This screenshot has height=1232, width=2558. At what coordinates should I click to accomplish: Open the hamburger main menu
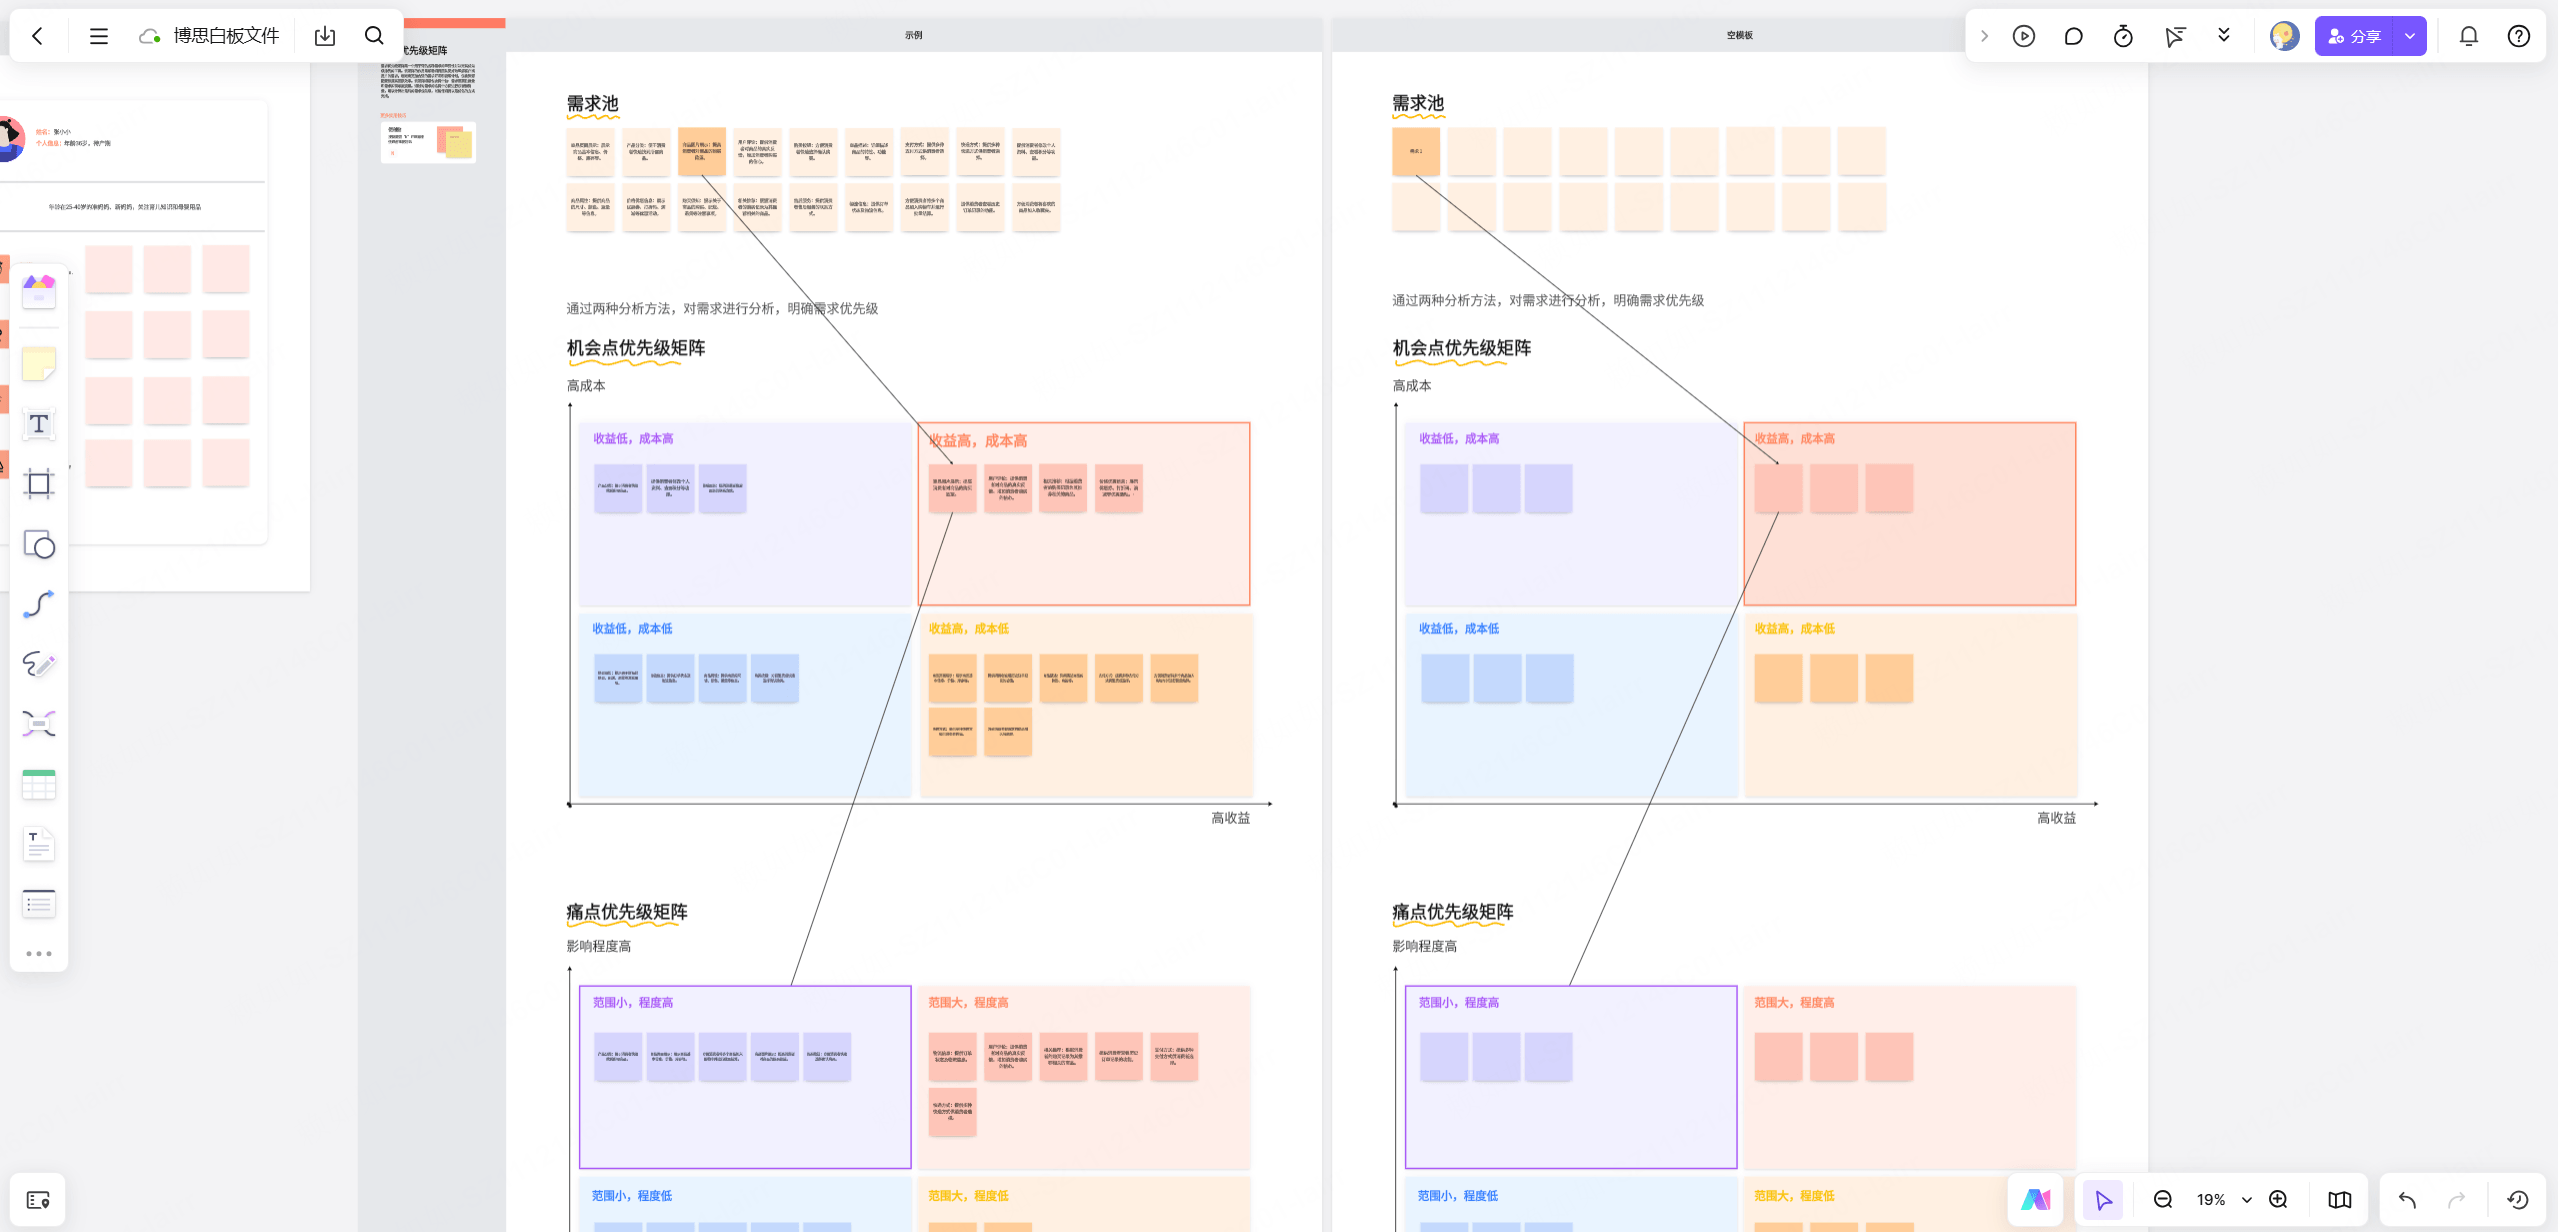pyautogui.click(x=98, y=36)
